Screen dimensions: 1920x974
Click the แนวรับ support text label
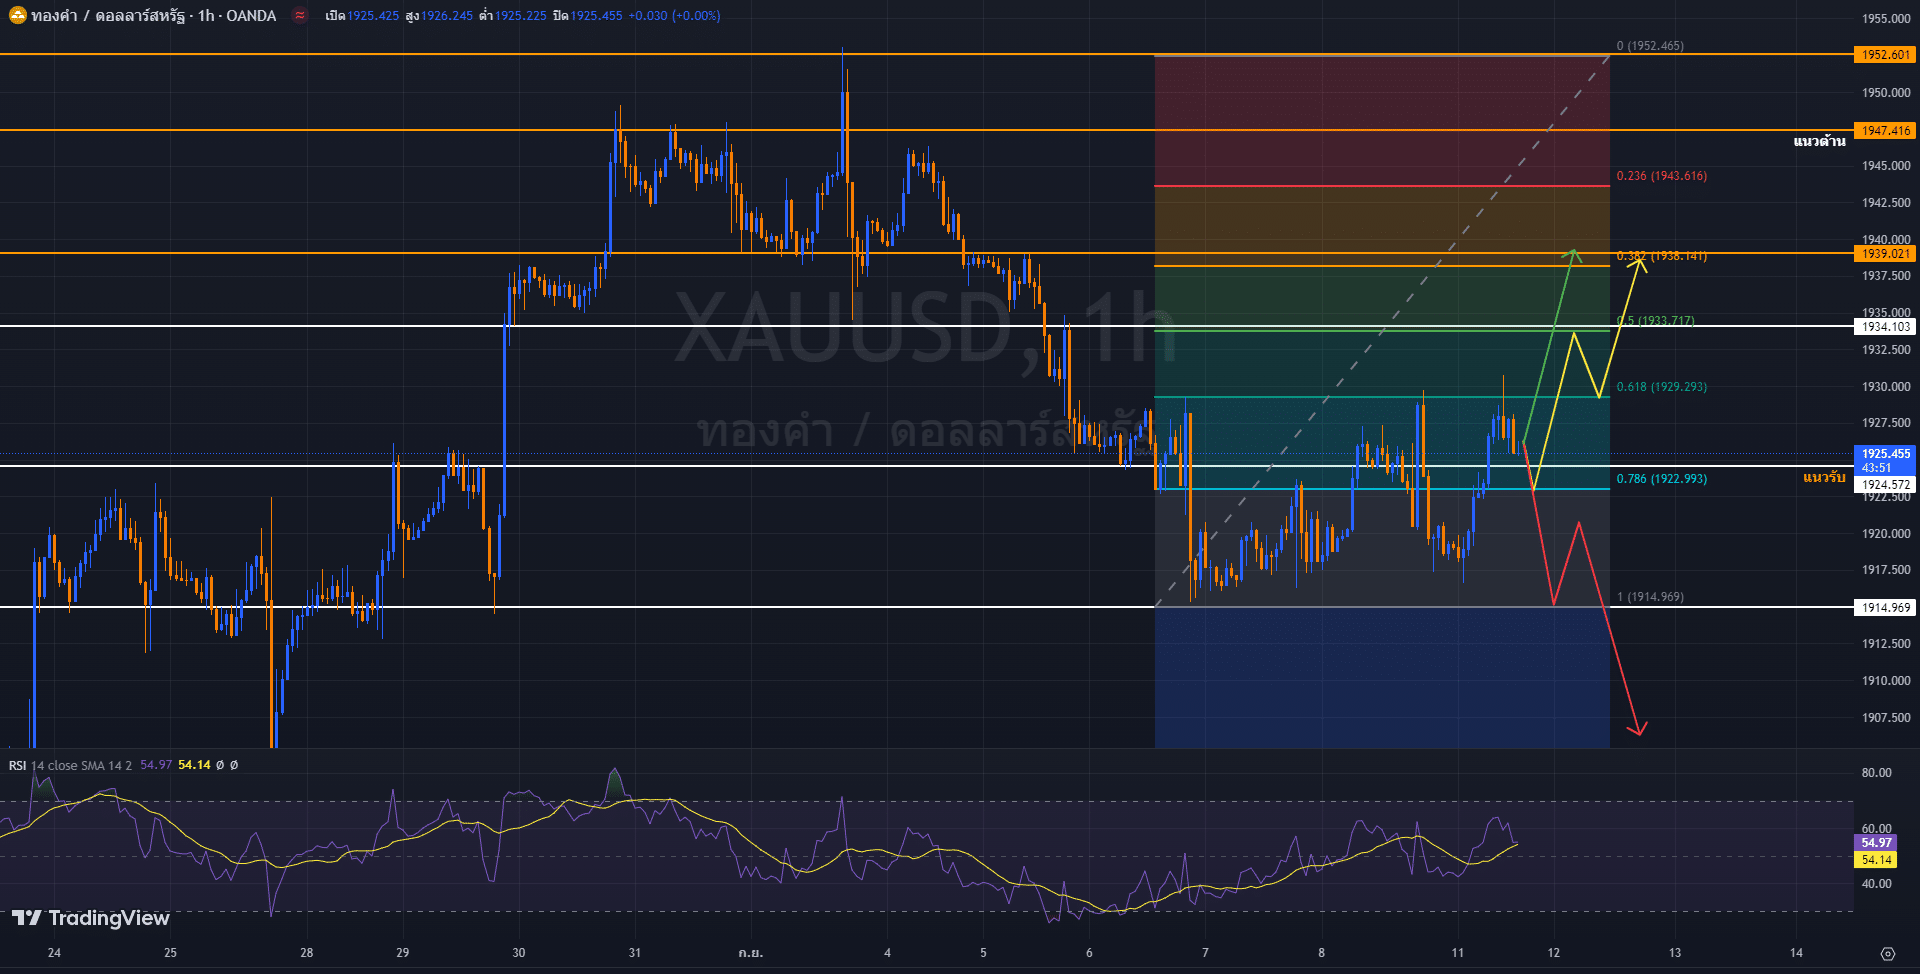coord(1824,477)
